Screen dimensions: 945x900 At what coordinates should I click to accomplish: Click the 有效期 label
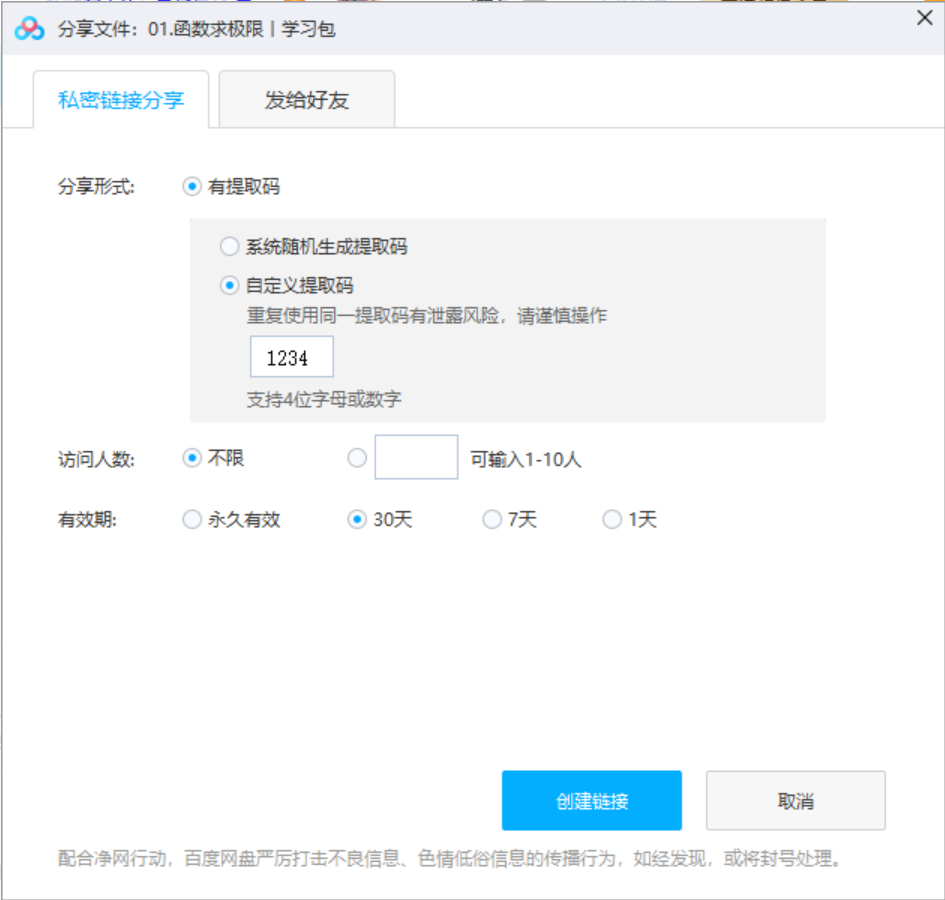(87, 520)
